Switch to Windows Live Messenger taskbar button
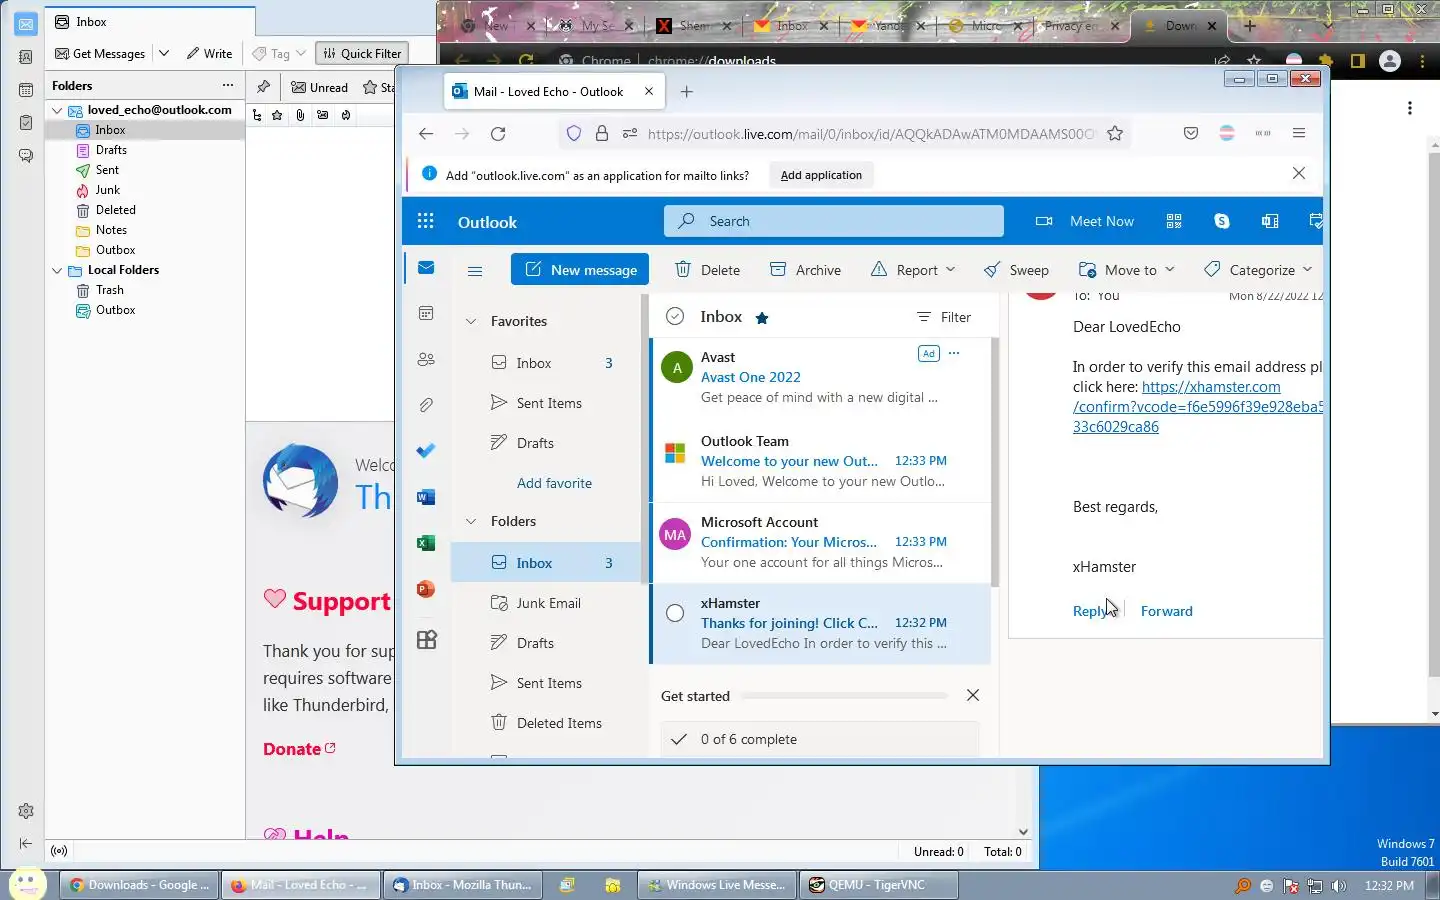This screenshot has width=1440, height=900. [x=718, y=885]
